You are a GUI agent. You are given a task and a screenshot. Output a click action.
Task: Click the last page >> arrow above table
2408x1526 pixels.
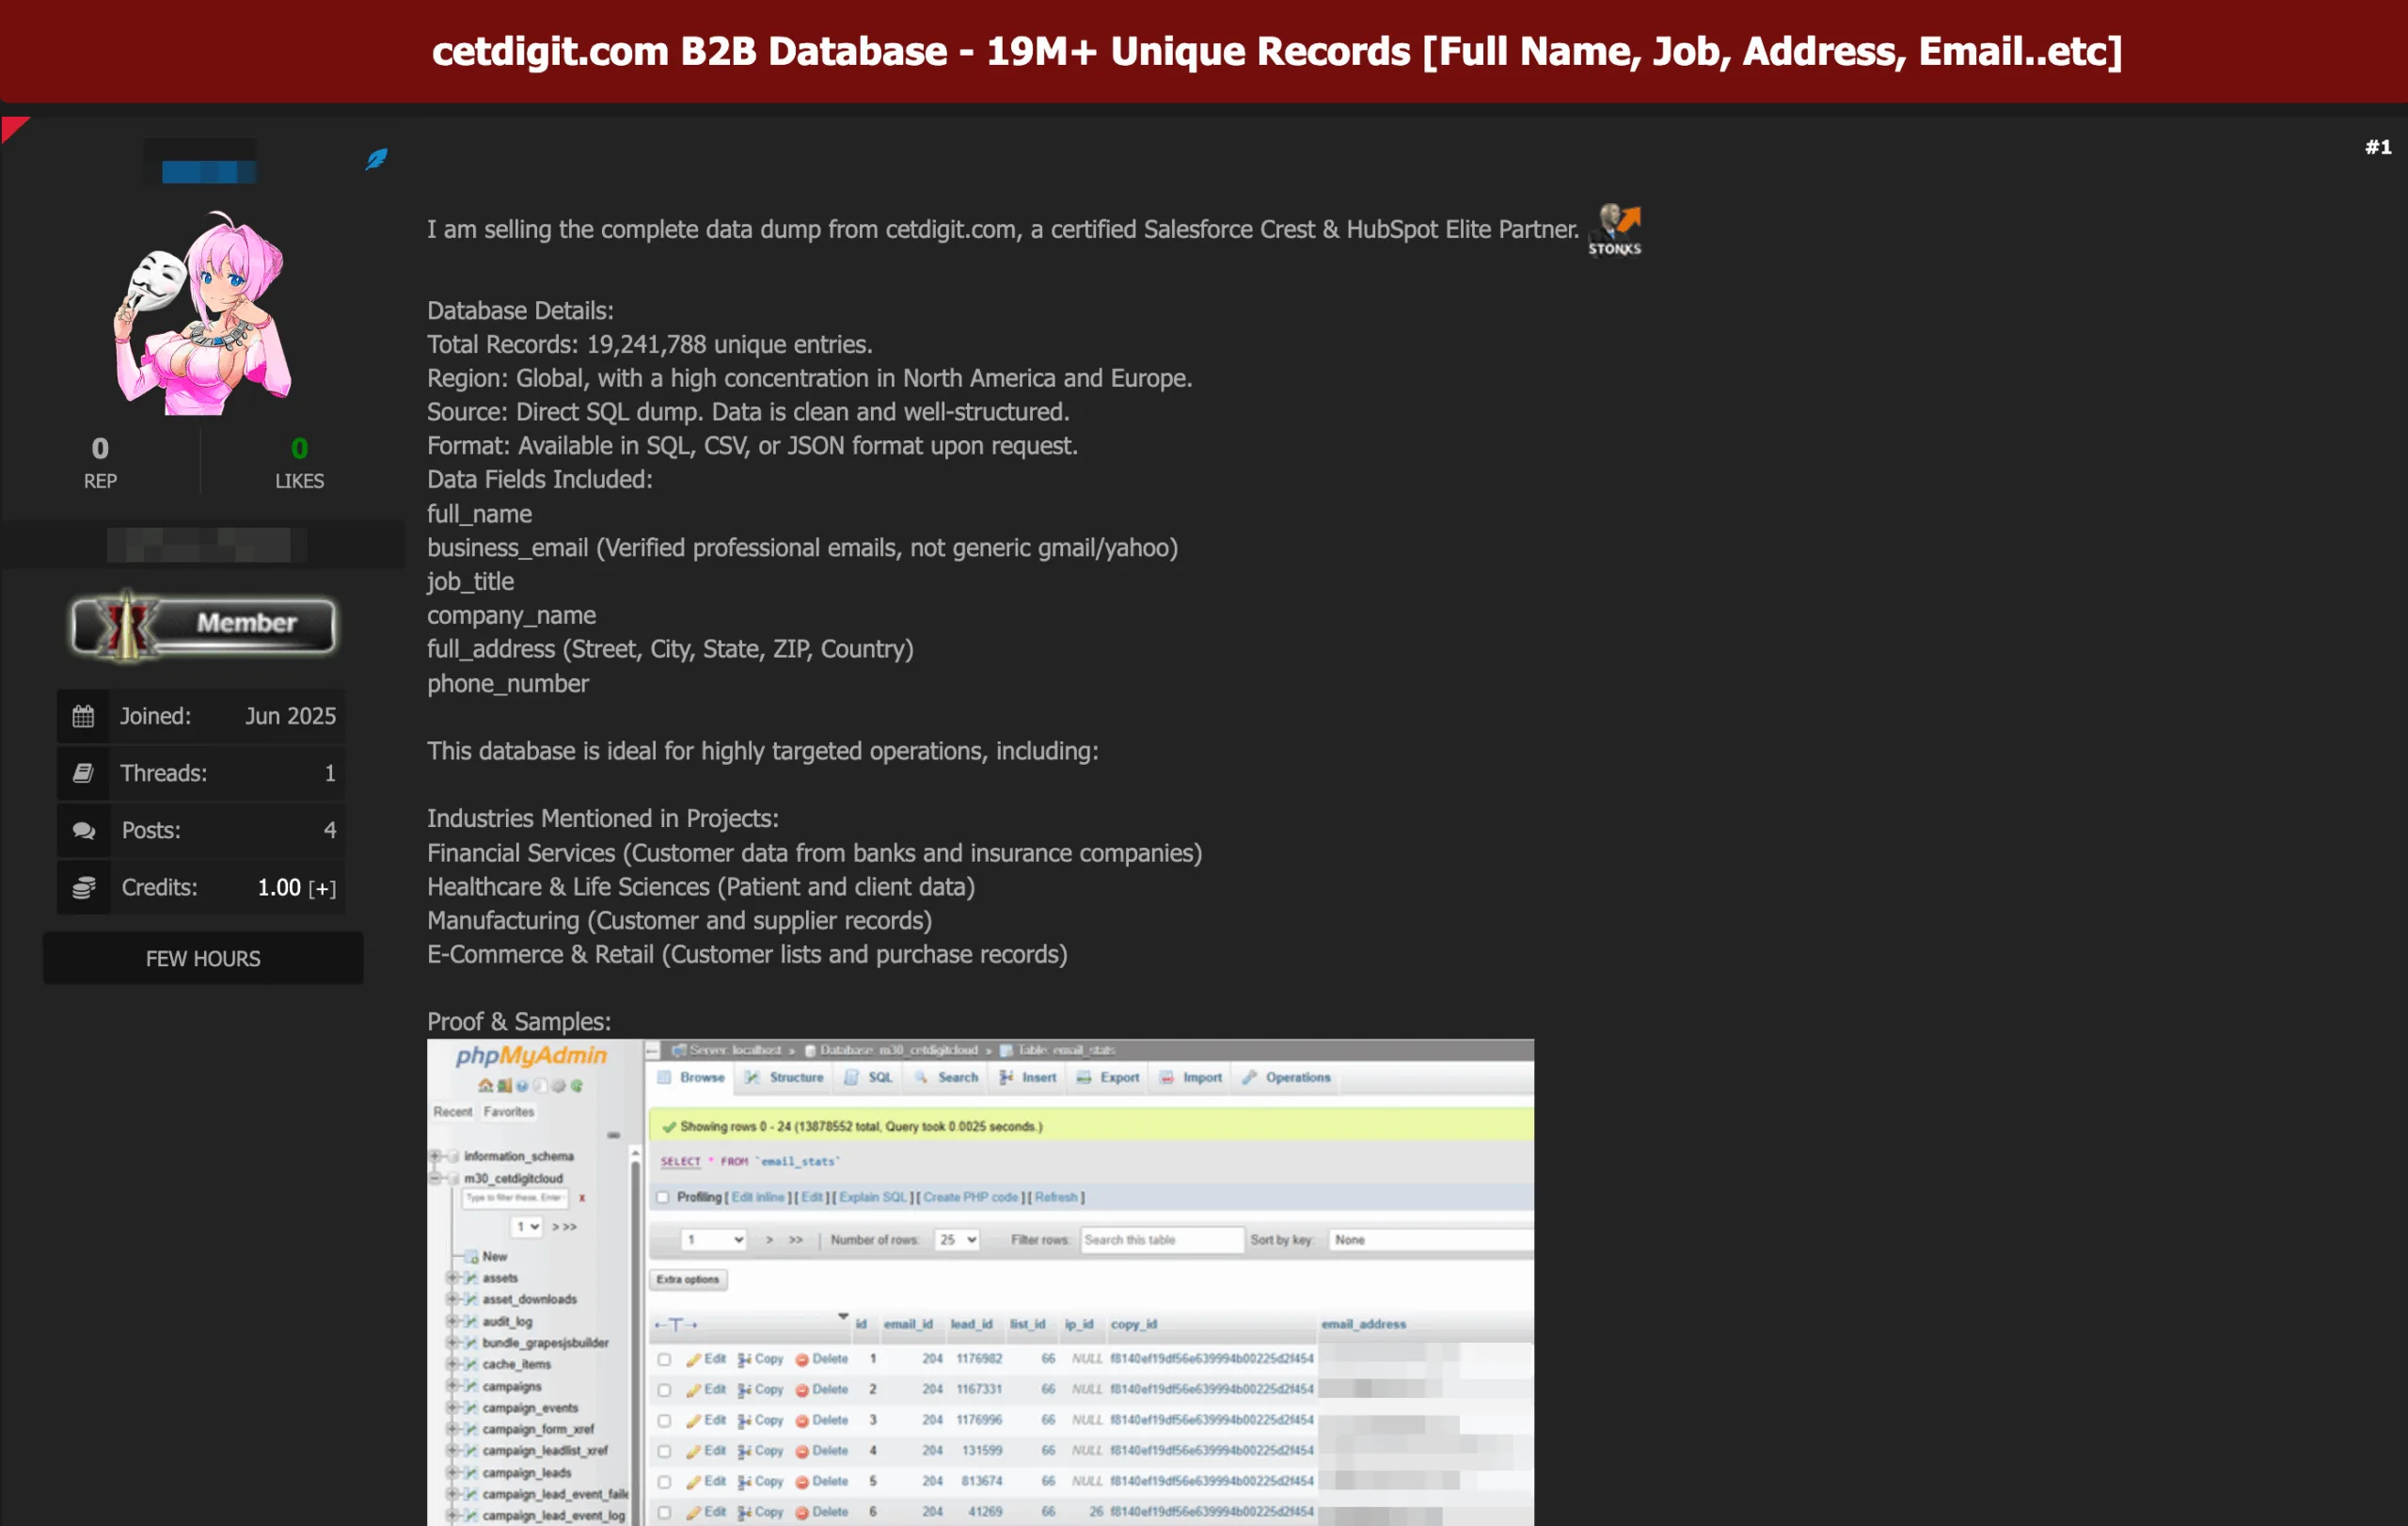tap(796, 1240)
